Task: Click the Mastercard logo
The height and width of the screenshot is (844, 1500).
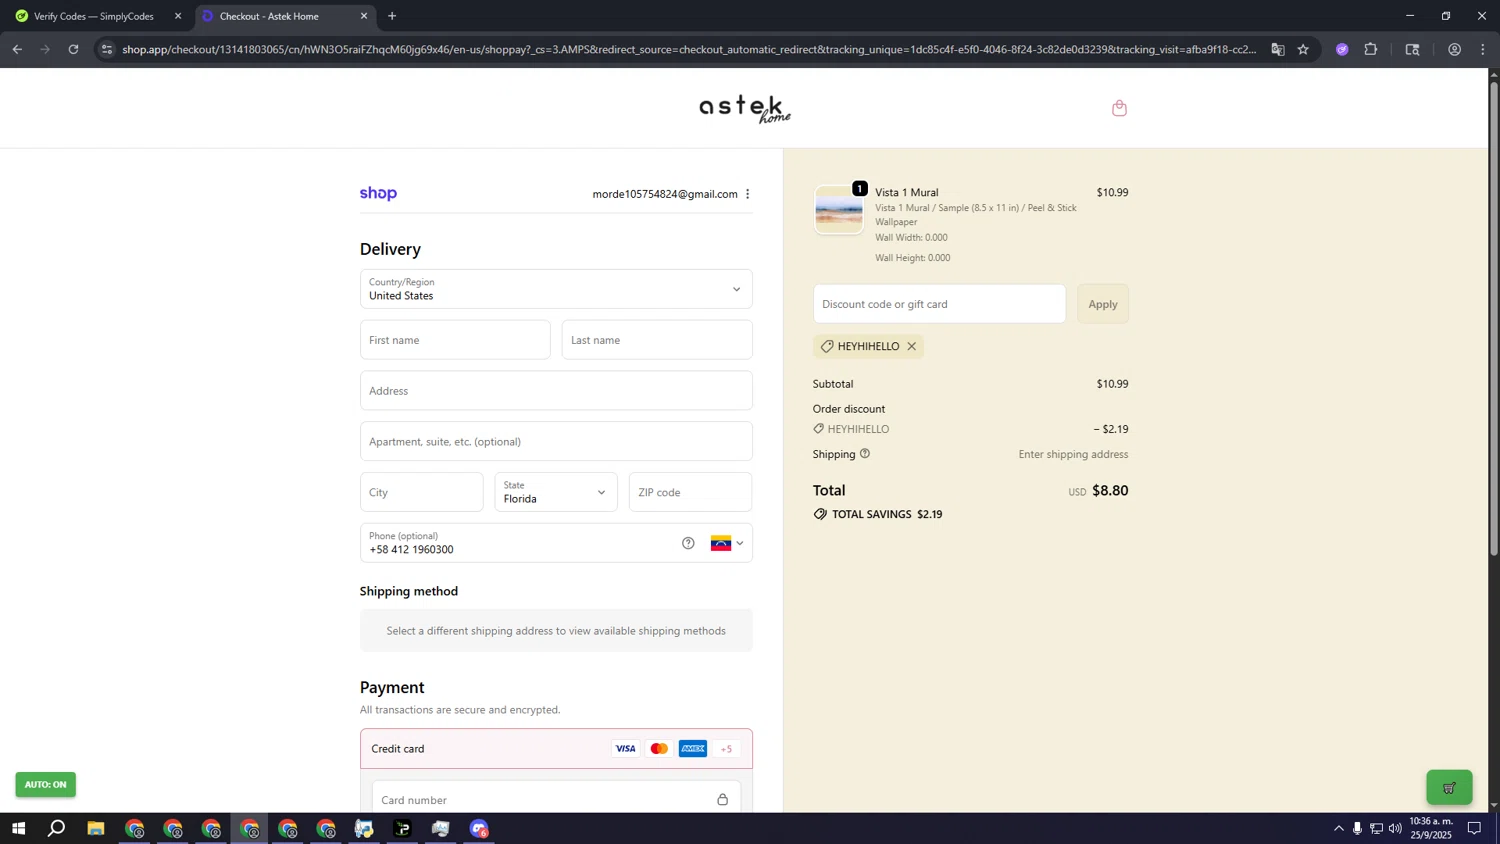Action: tap(659, 749)
